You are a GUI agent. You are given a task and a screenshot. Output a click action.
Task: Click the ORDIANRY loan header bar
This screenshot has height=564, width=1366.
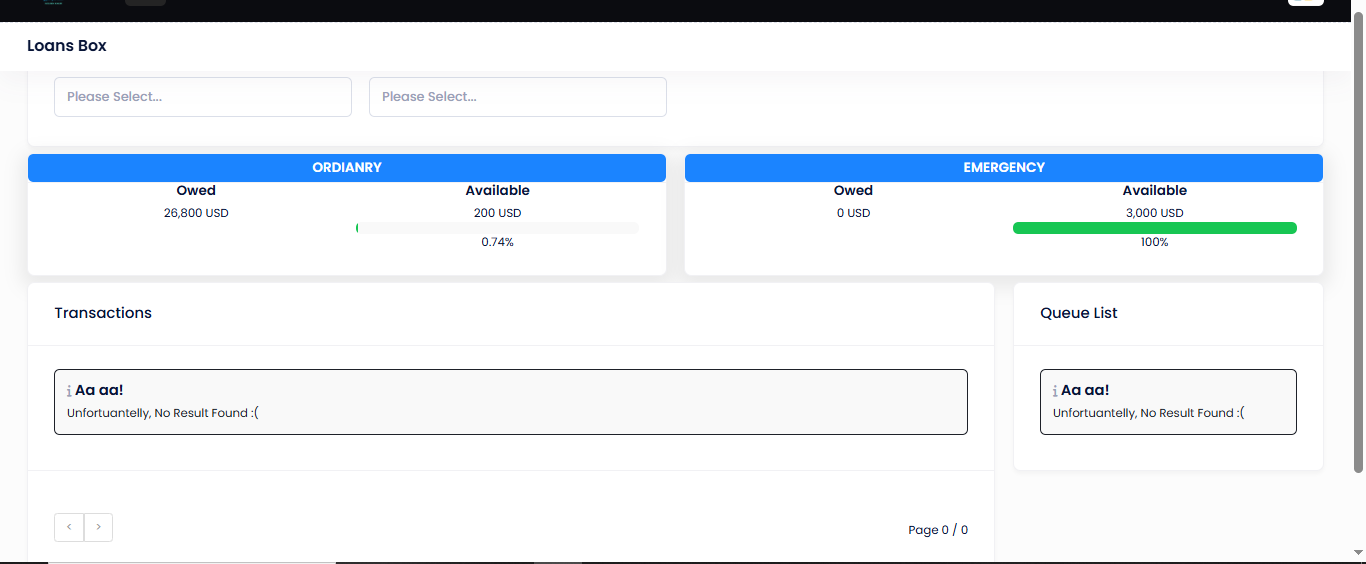[x=347, y=168]
